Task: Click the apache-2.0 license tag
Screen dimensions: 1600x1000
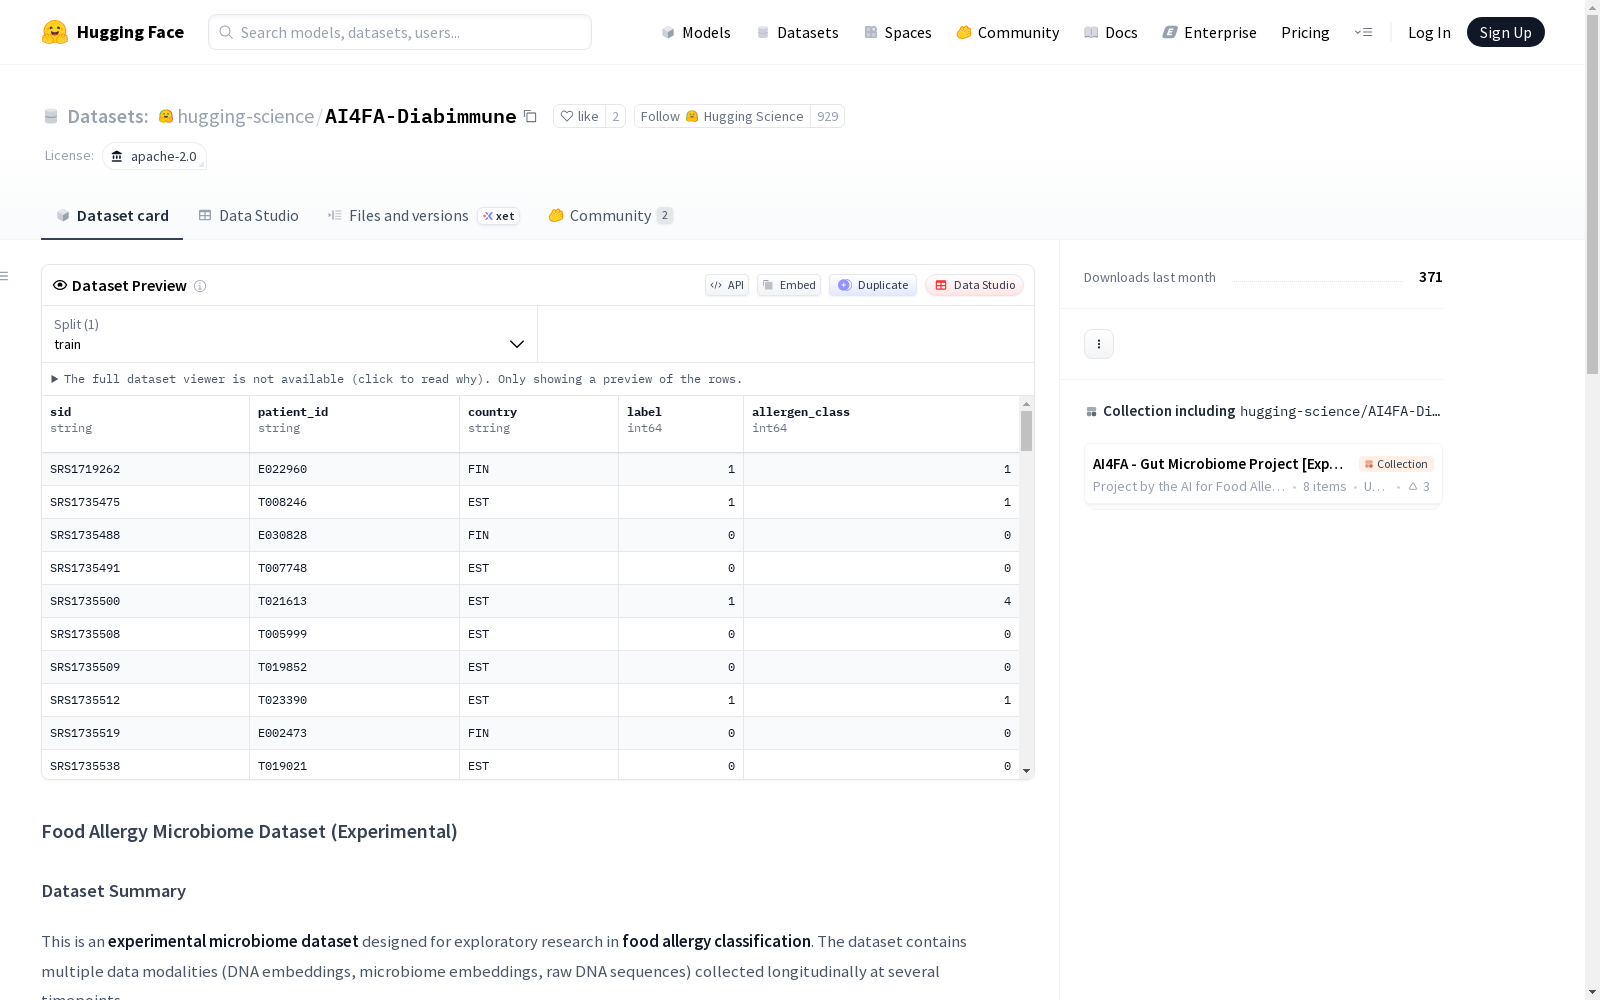Action: tap(154, 156)
